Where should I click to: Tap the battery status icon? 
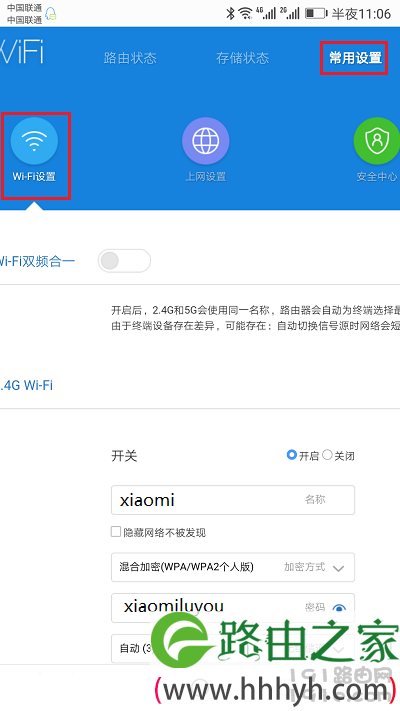click(316, 14)
